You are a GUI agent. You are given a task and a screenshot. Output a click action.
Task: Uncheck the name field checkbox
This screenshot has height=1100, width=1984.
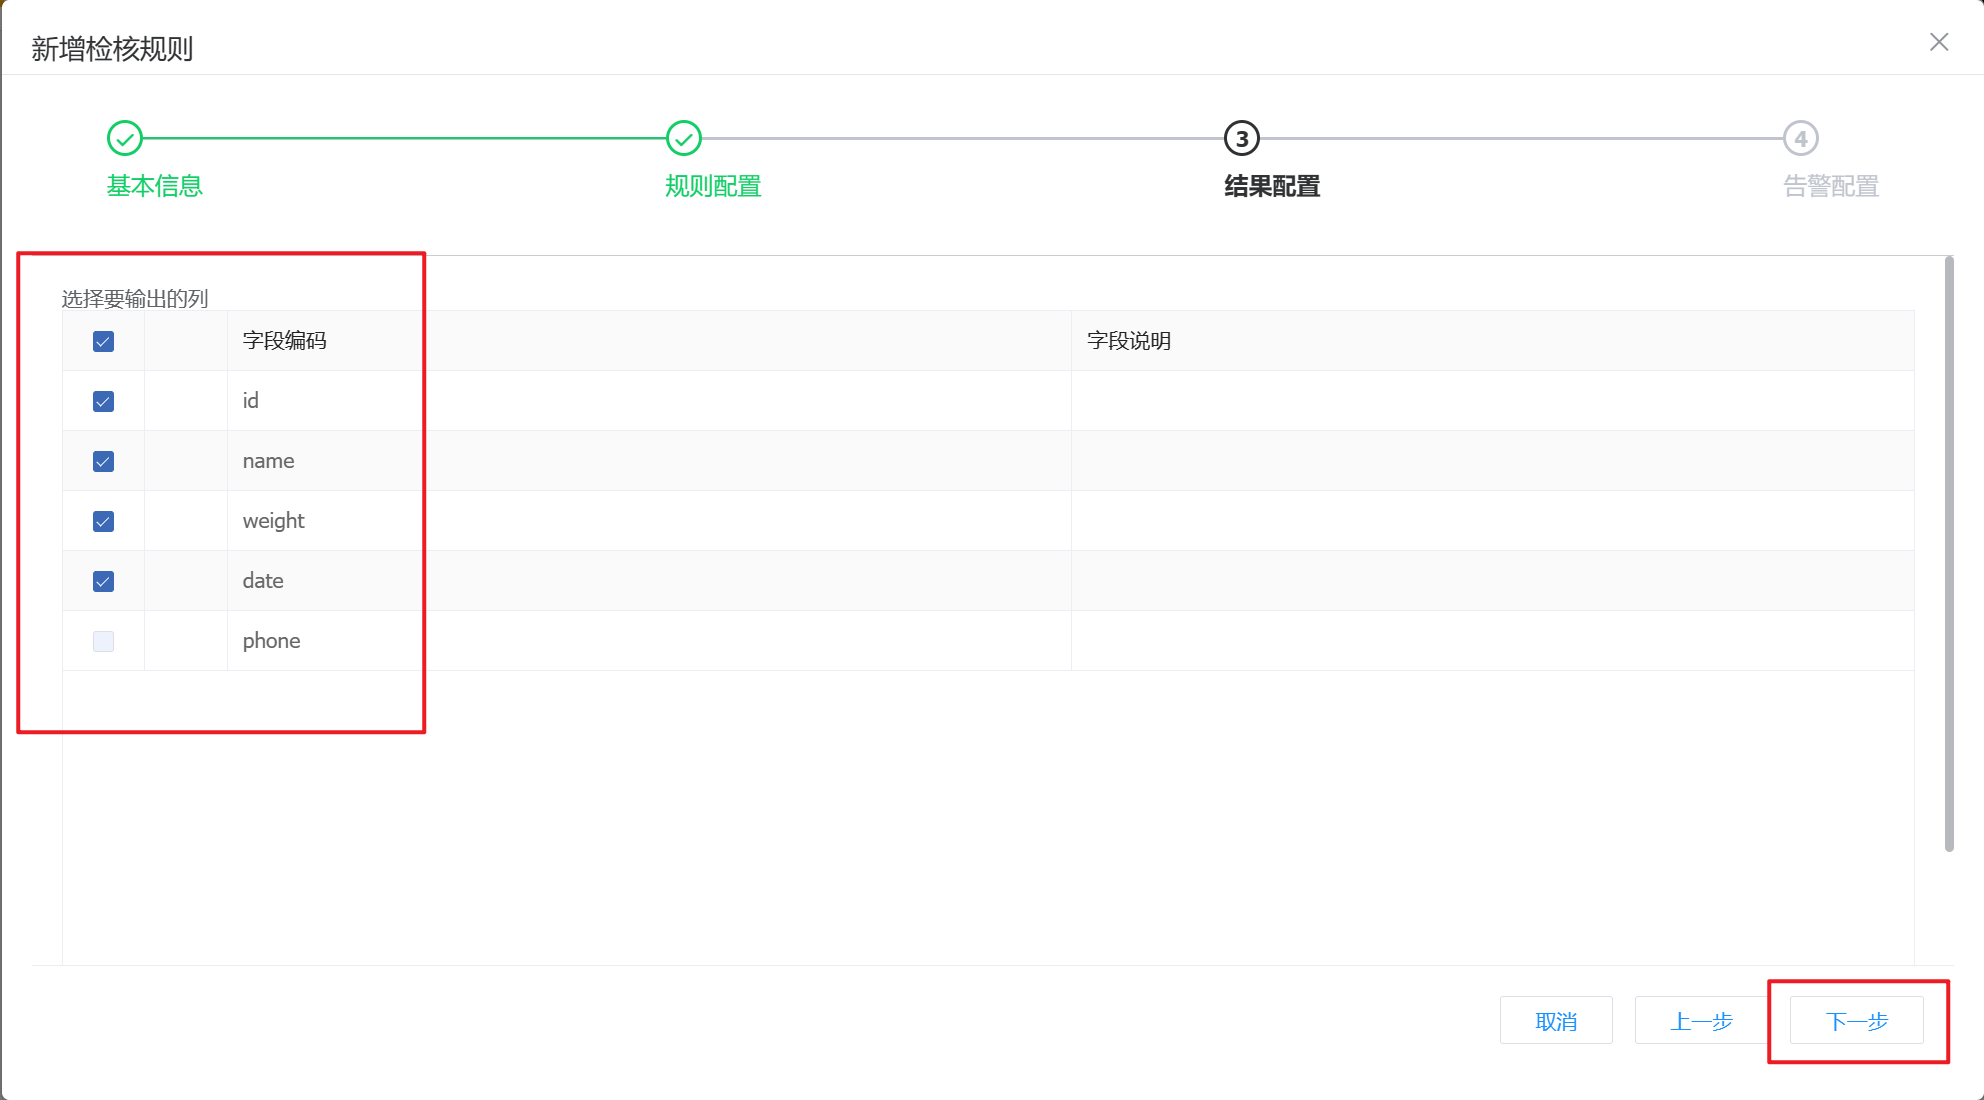(x=103, y=462)
